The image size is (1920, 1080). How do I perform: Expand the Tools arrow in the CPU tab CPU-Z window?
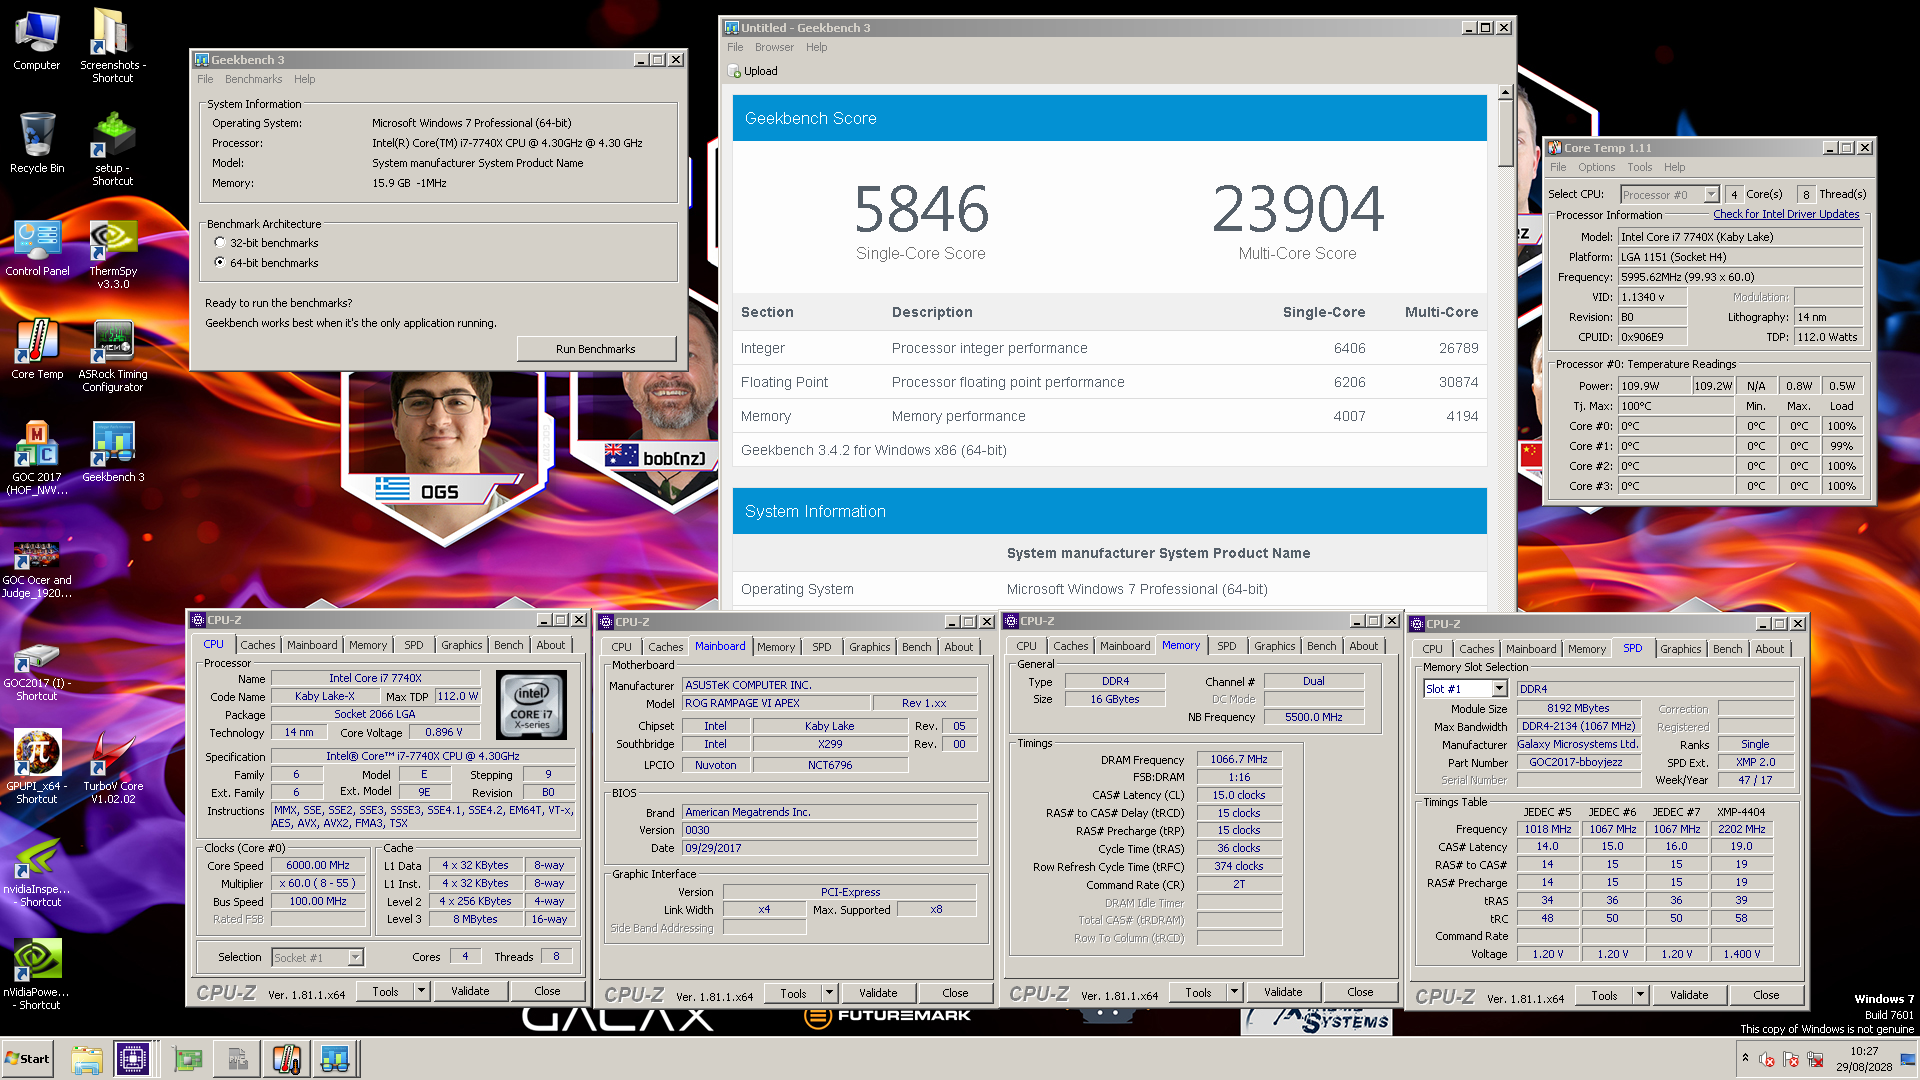point(421,991)
